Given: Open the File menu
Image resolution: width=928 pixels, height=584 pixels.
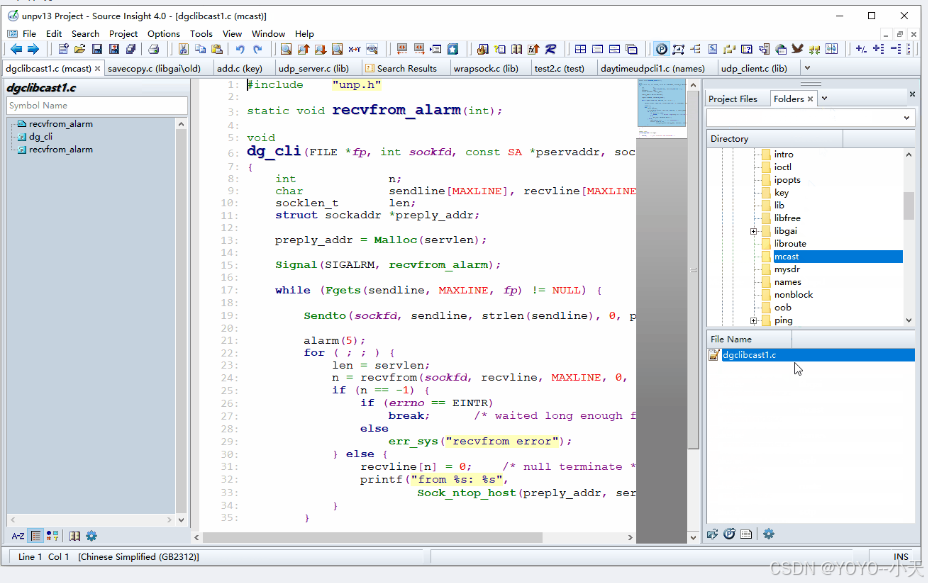Looking at the screenshot, I should click(29, 34).
